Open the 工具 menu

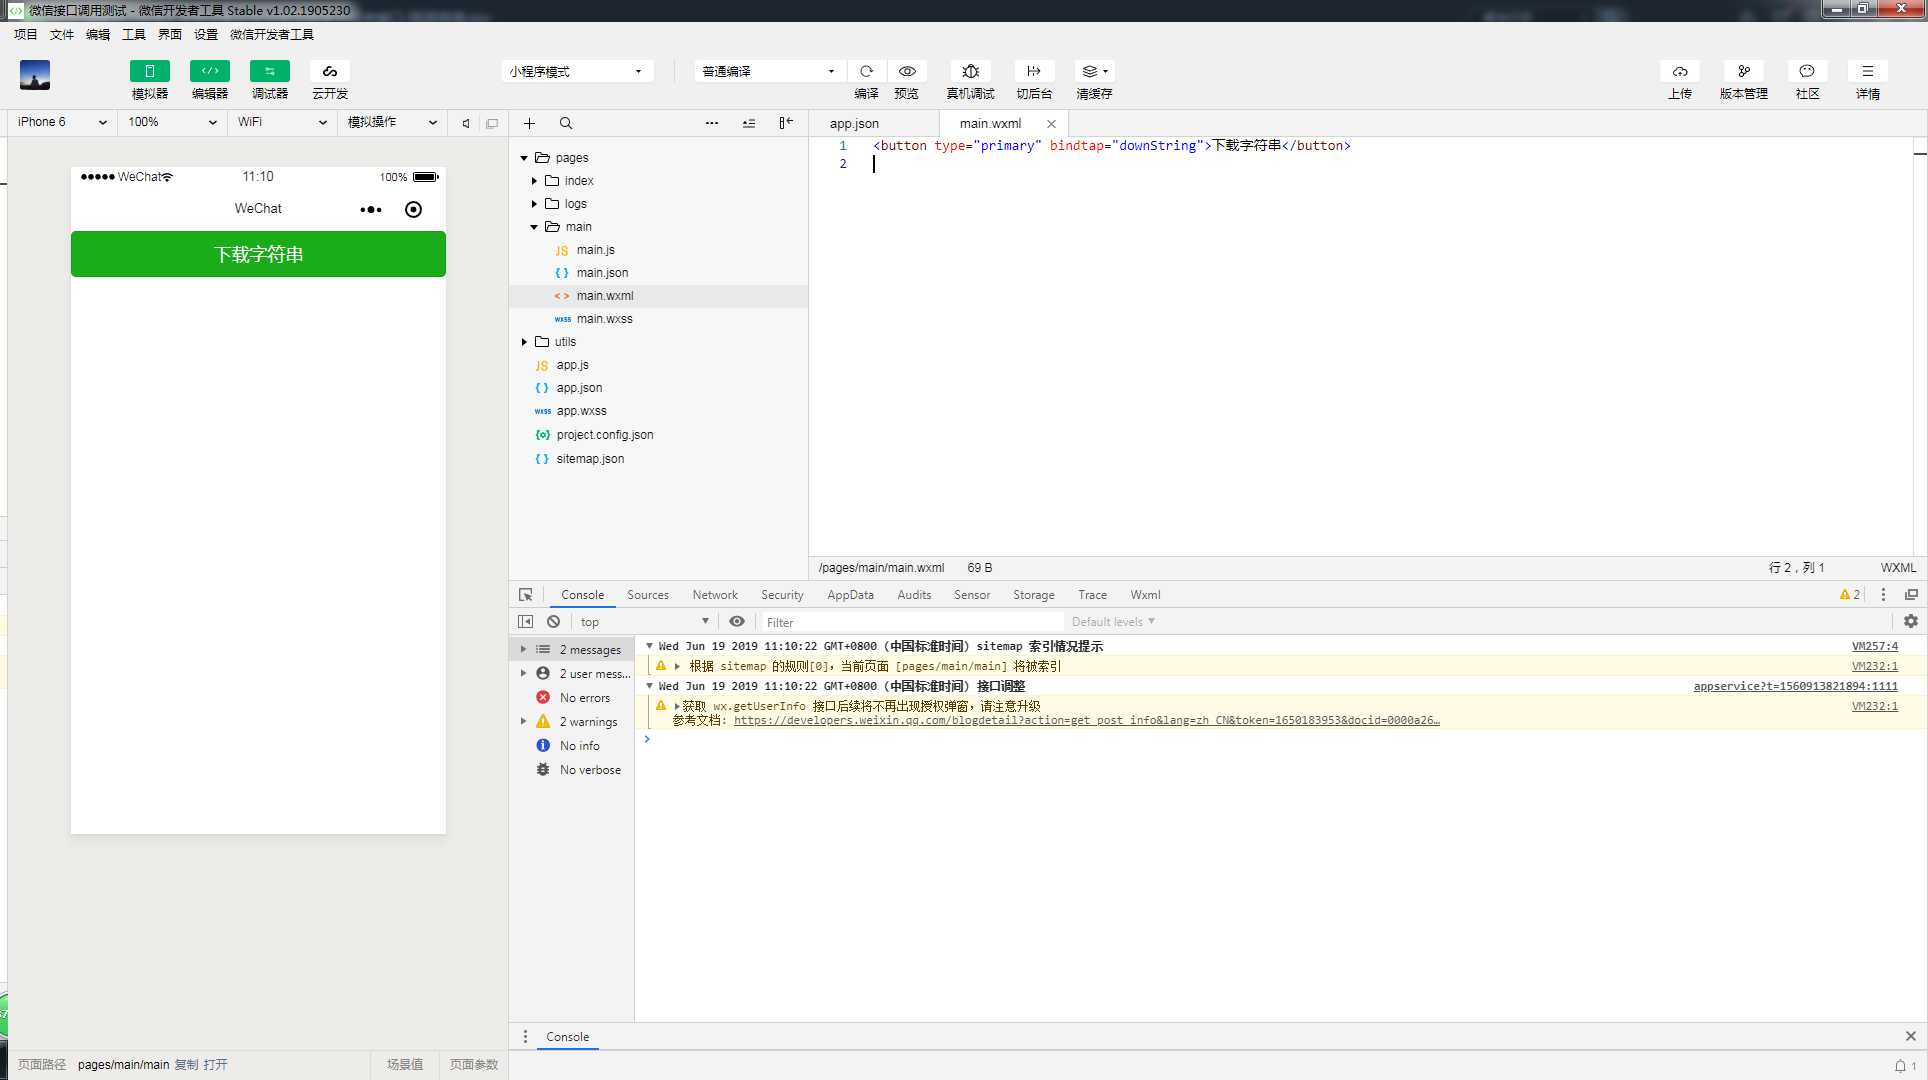[x=134, y=34]
